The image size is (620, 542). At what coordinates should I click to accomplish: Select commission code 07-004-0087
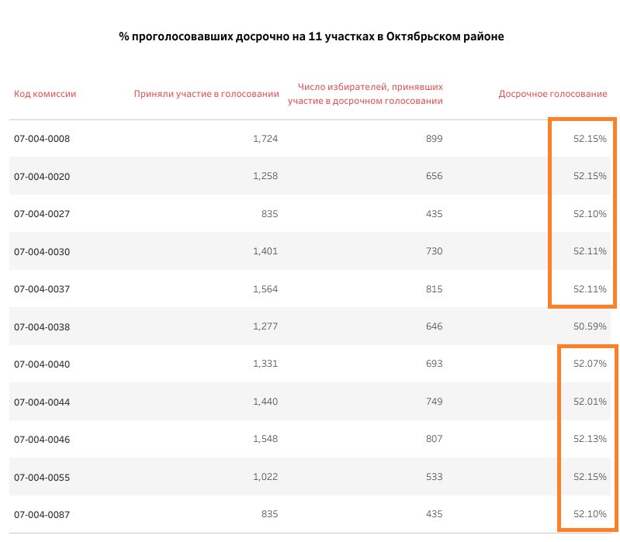pyautogui.click(x=42, y=515)
